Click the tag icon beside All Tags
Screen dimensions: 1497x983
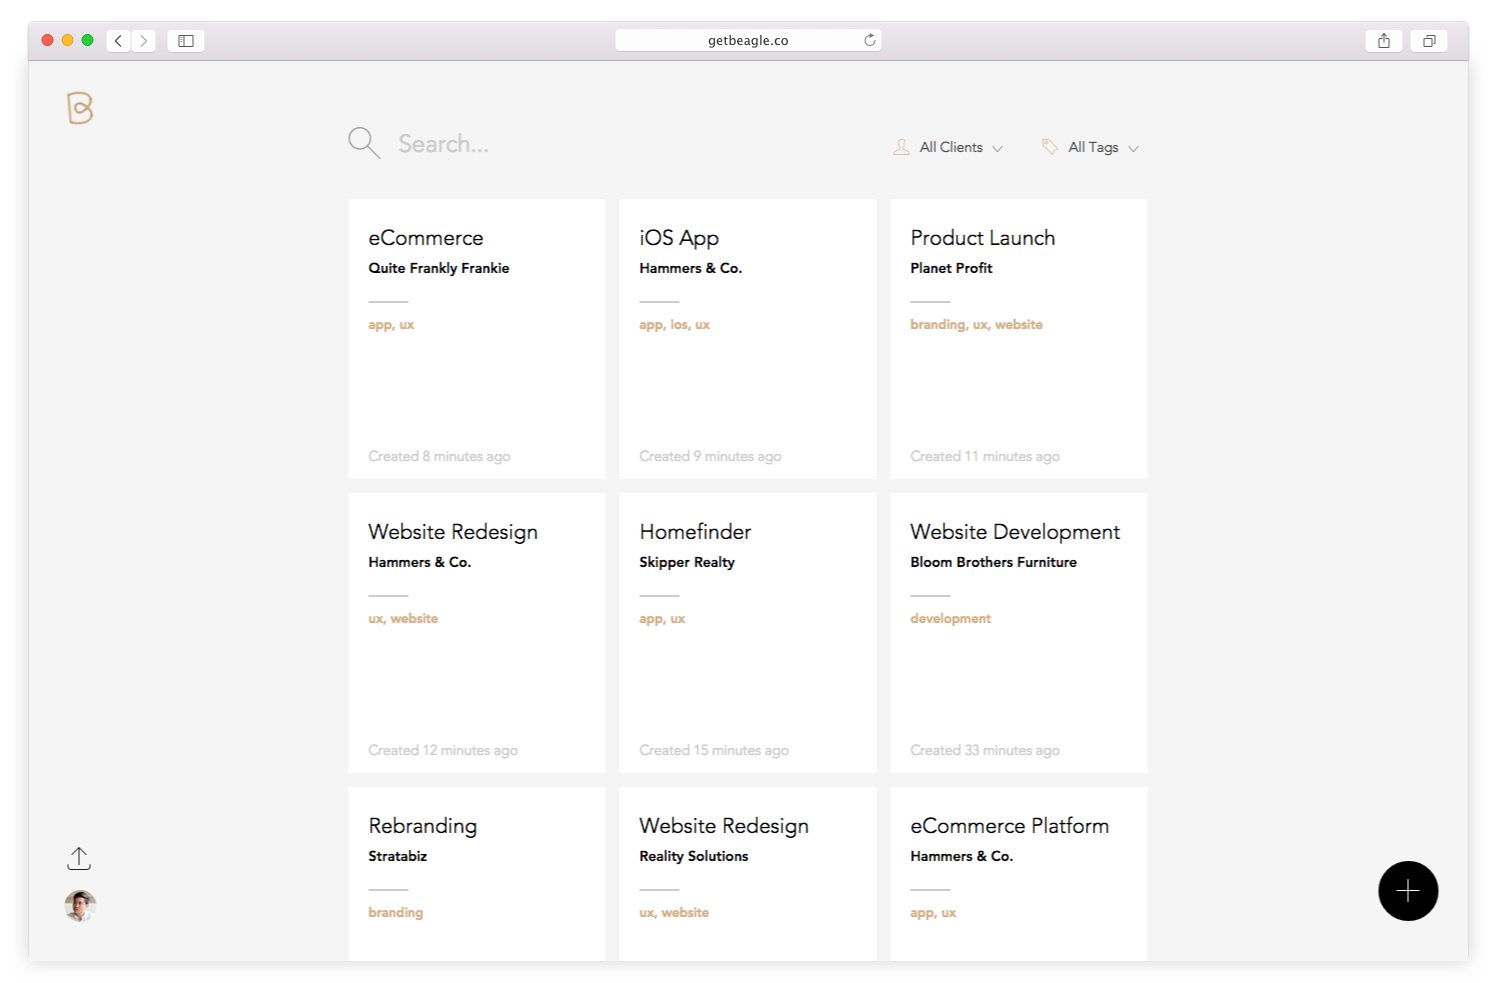(x=1050, y=147)
